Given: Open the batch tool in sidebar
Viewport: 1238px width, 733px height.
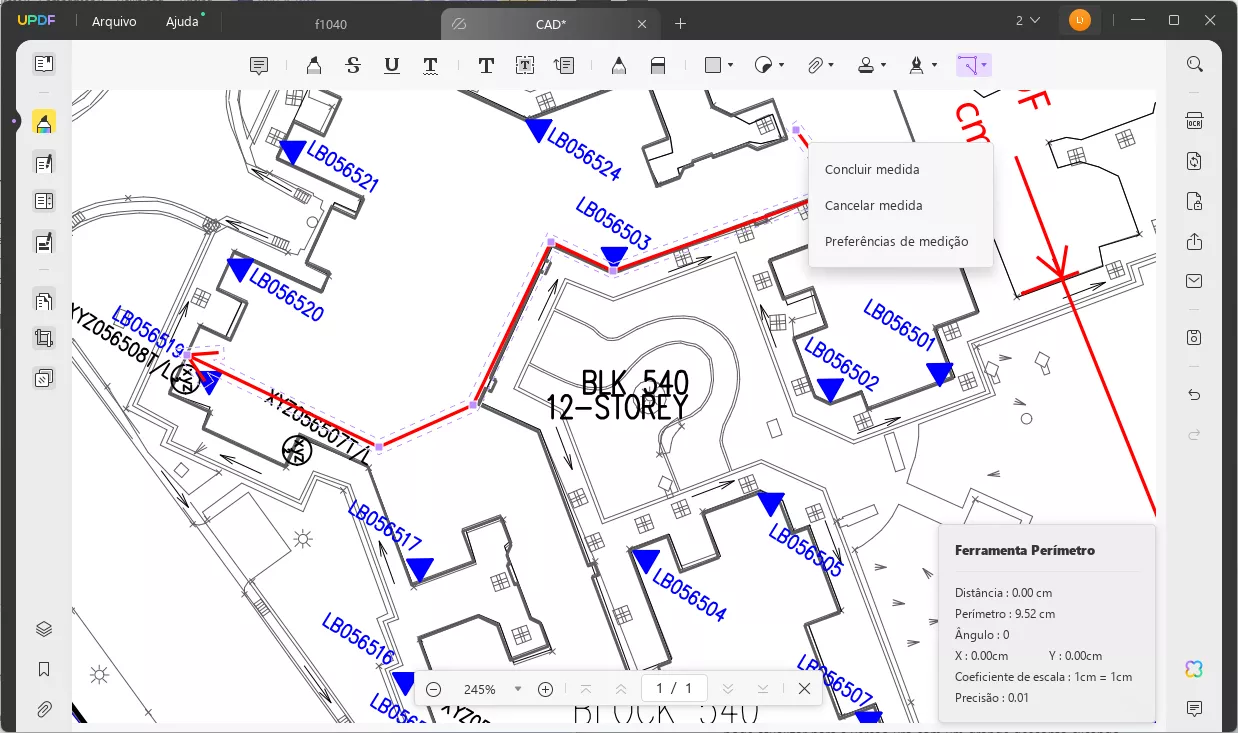Looking at the screenshot, I should tap(43, 379).
